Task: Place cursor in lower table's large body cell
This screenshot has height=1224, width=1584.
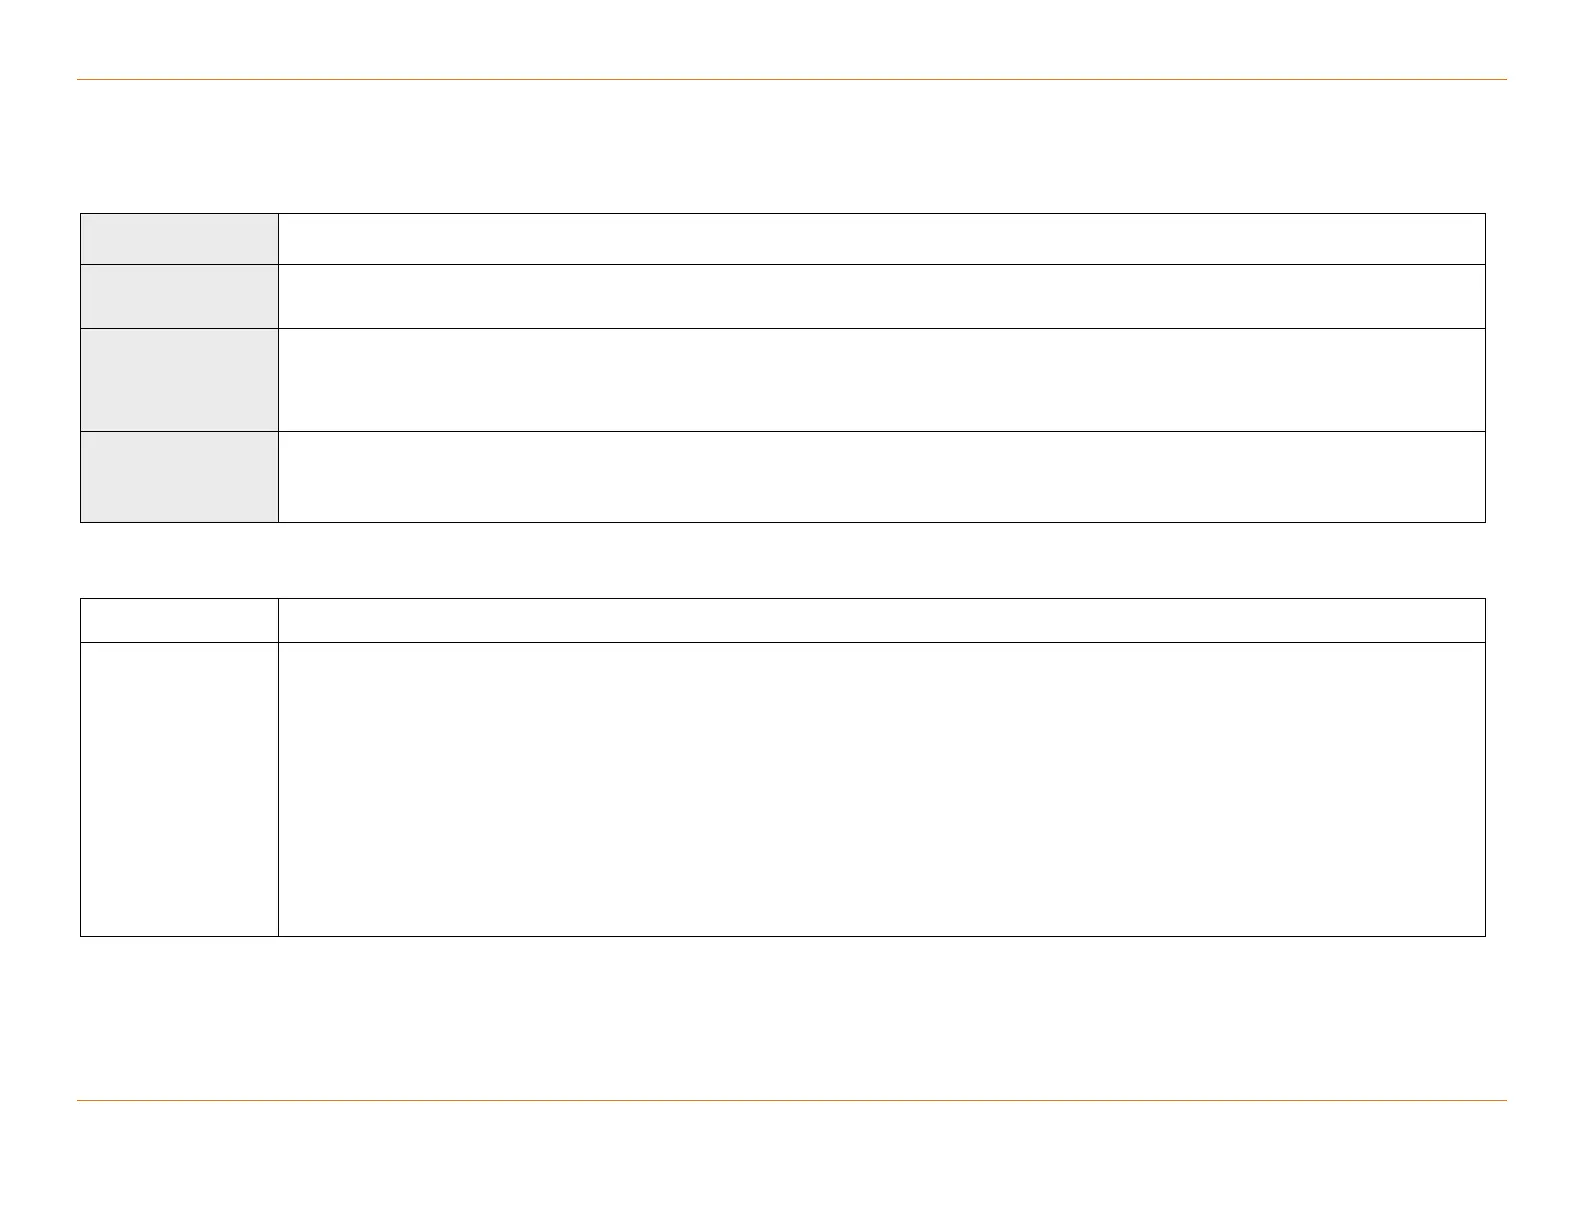Action: 881,789
